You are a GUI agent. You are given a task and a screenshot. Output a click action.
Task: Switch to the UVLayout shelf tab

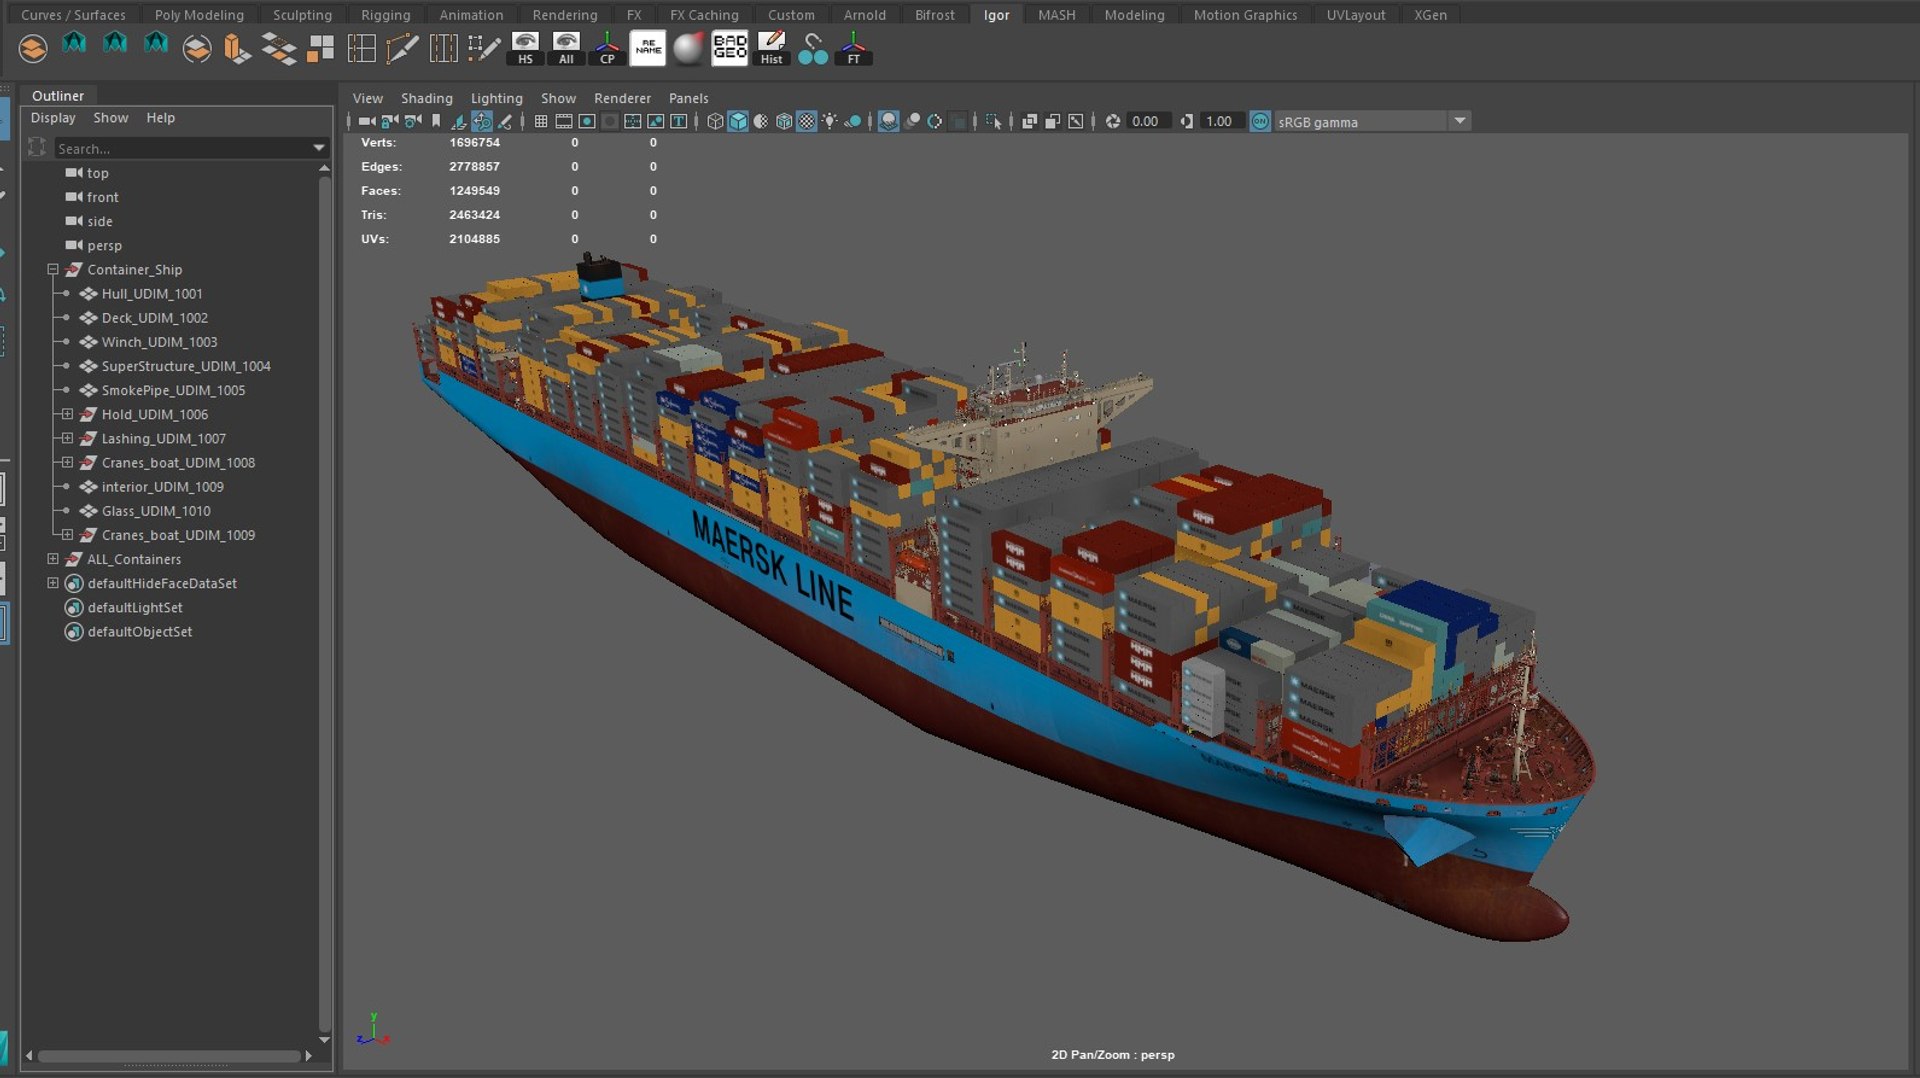(1355, 15)
